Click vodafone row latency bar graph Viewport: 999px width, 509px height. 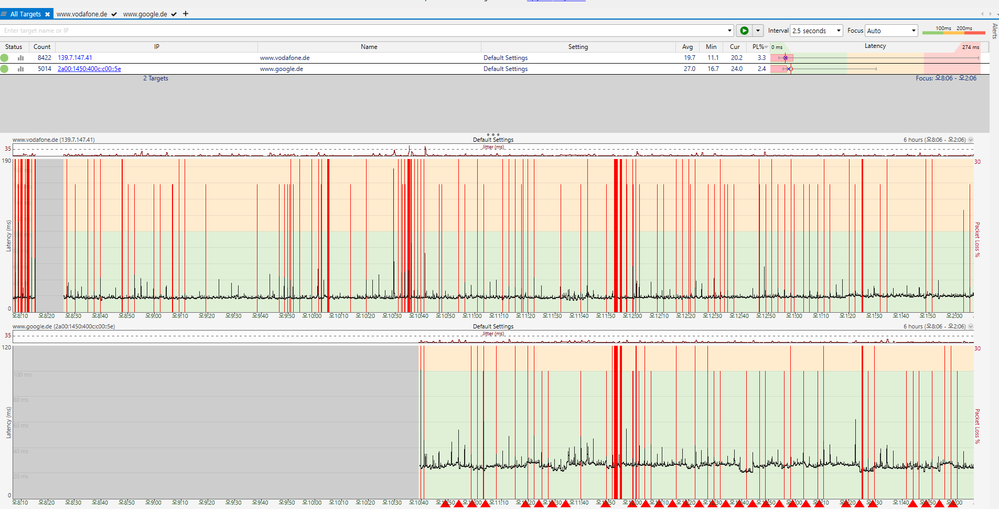click(x=875, y=58)
